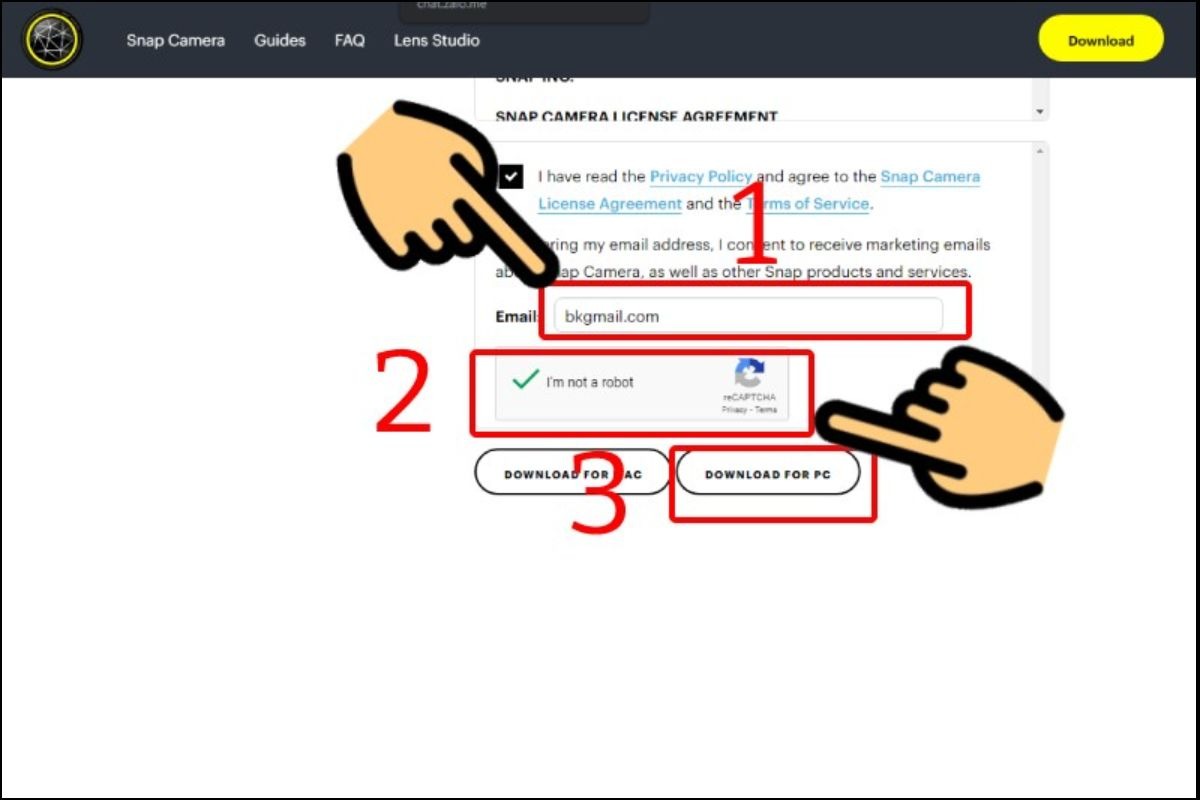Click the reCAPTCHA logo icon
Screen dimensions: 1200x800
[x=750, y=374]
